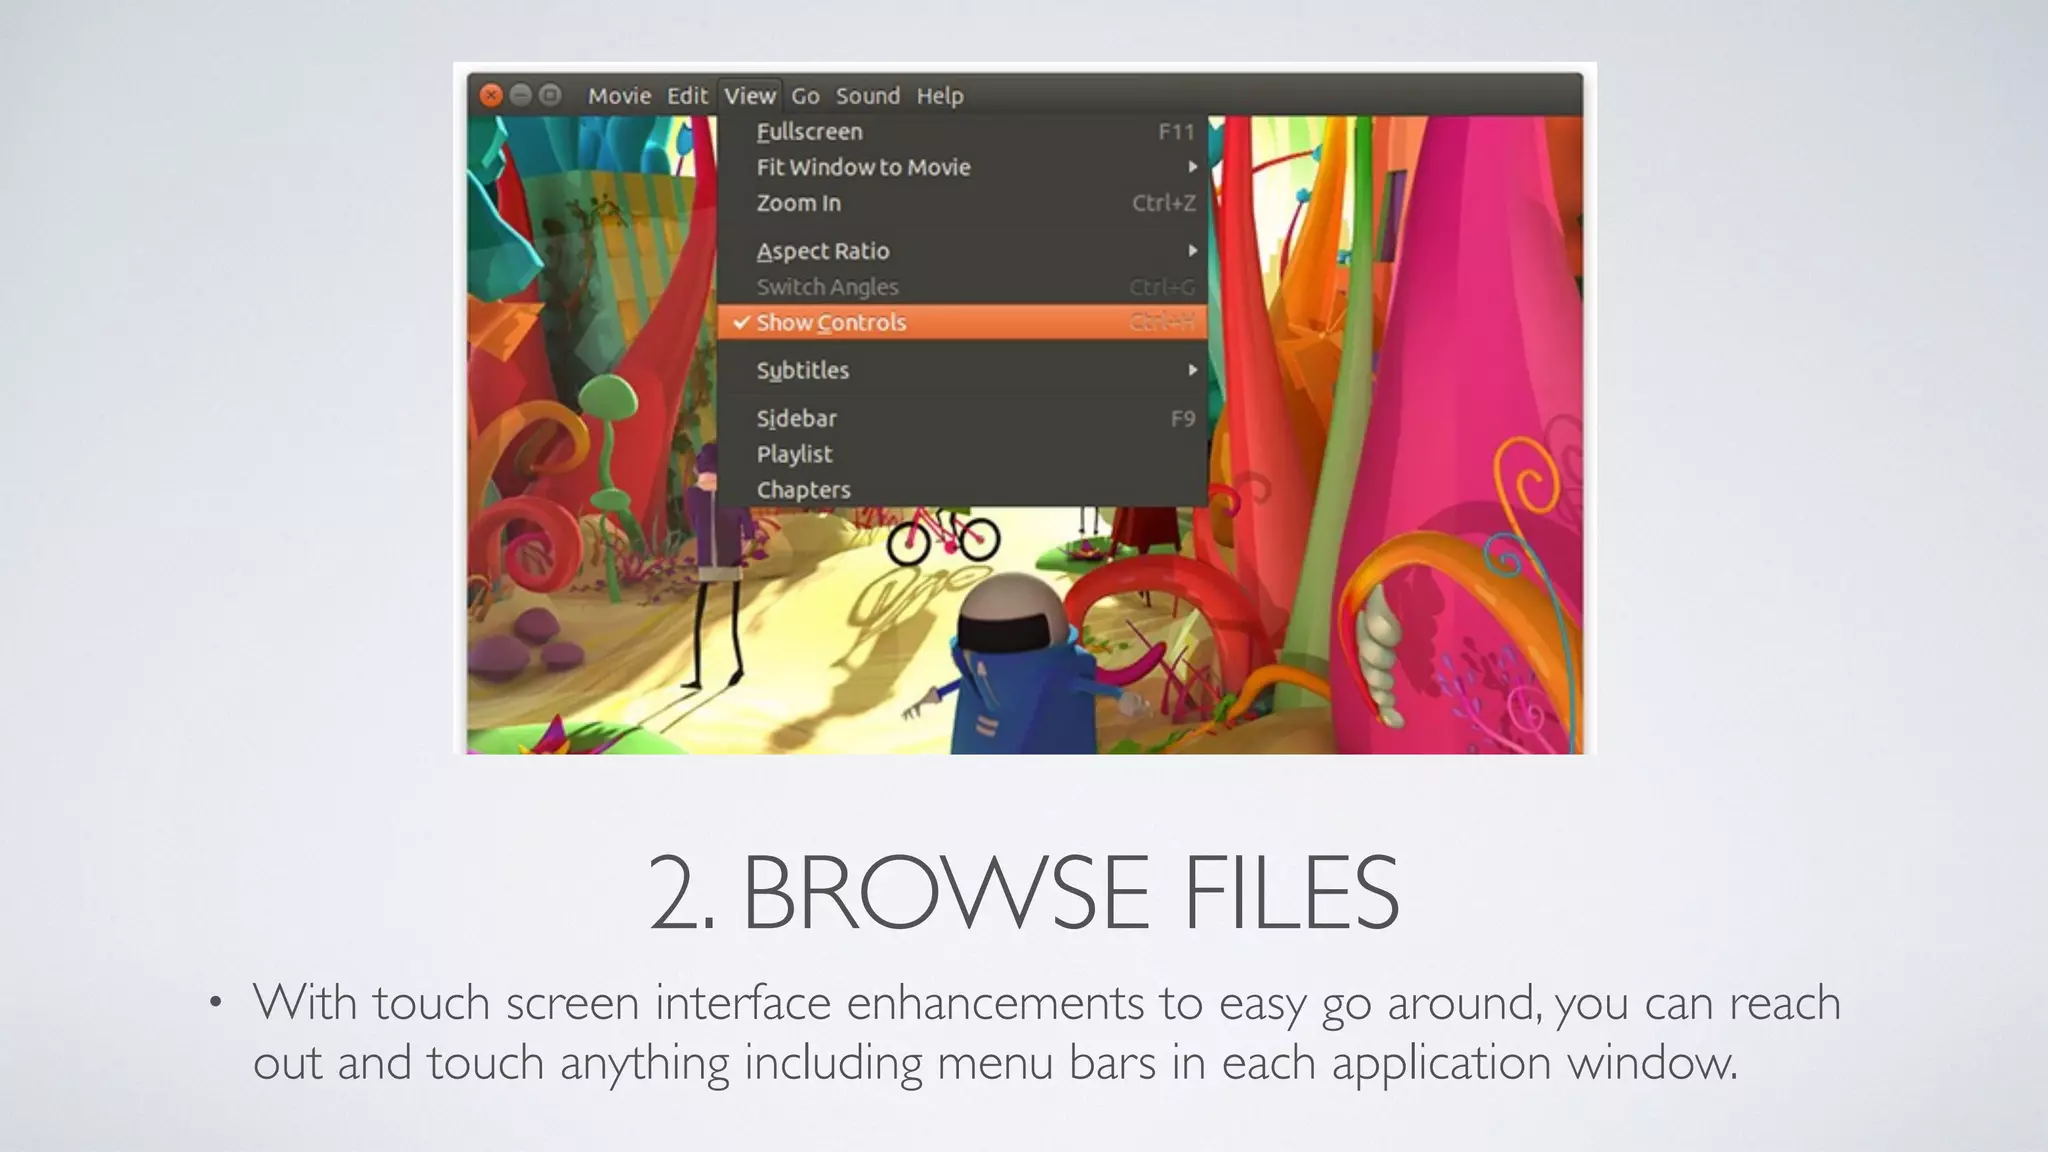Minimize the movie player window
The height and width of the screenshot is (1152, 2048).
[520, 95]
